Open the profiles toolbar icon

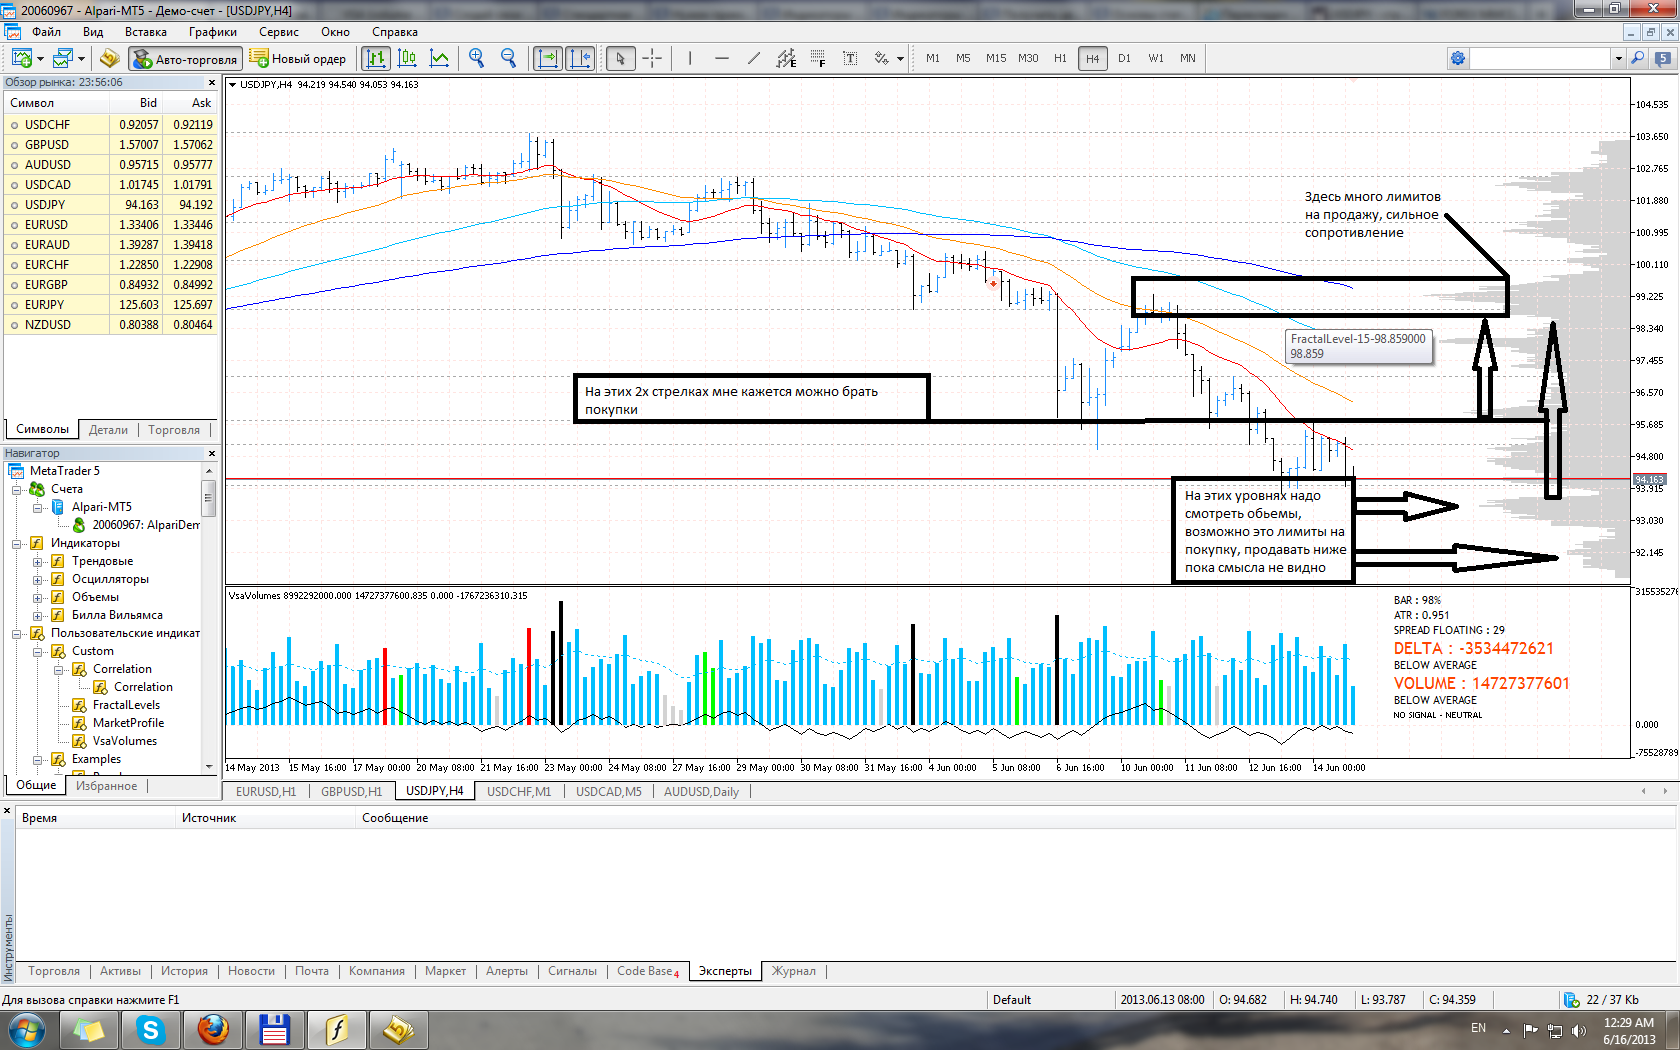coord(62,58)
